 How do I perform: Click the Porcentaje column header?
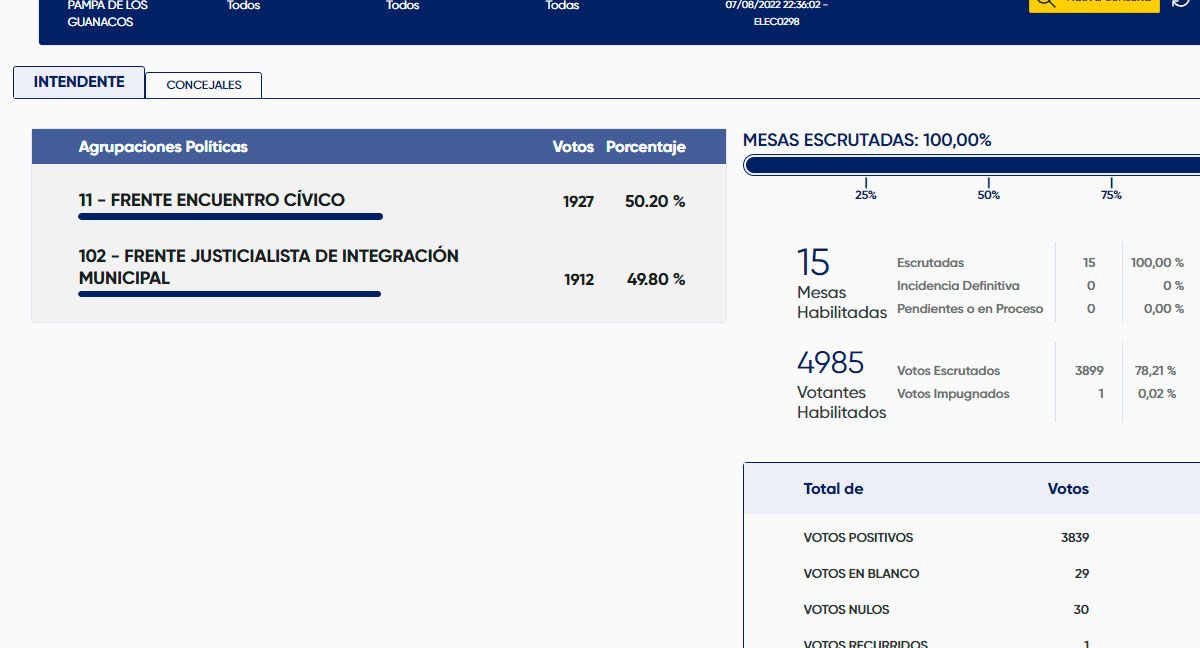(x=645, y=147)
